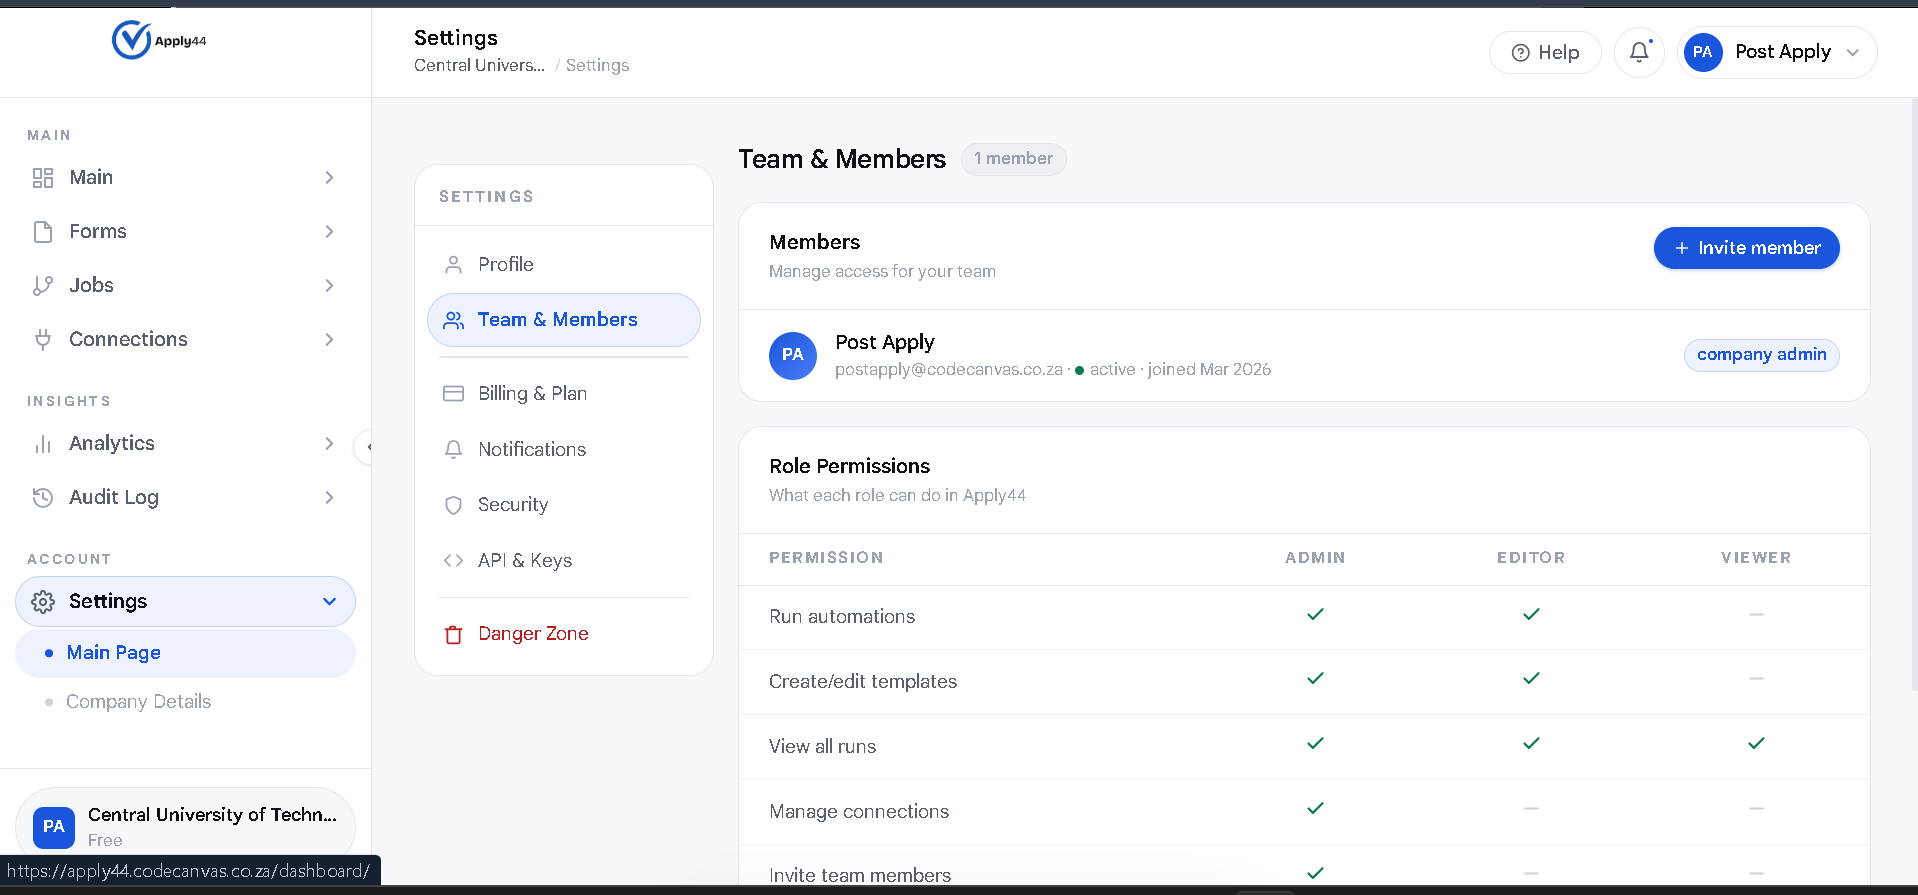Click the API & Keys code icon
The height and width of the screenshot is (895, 1918).
coord(453,561)
